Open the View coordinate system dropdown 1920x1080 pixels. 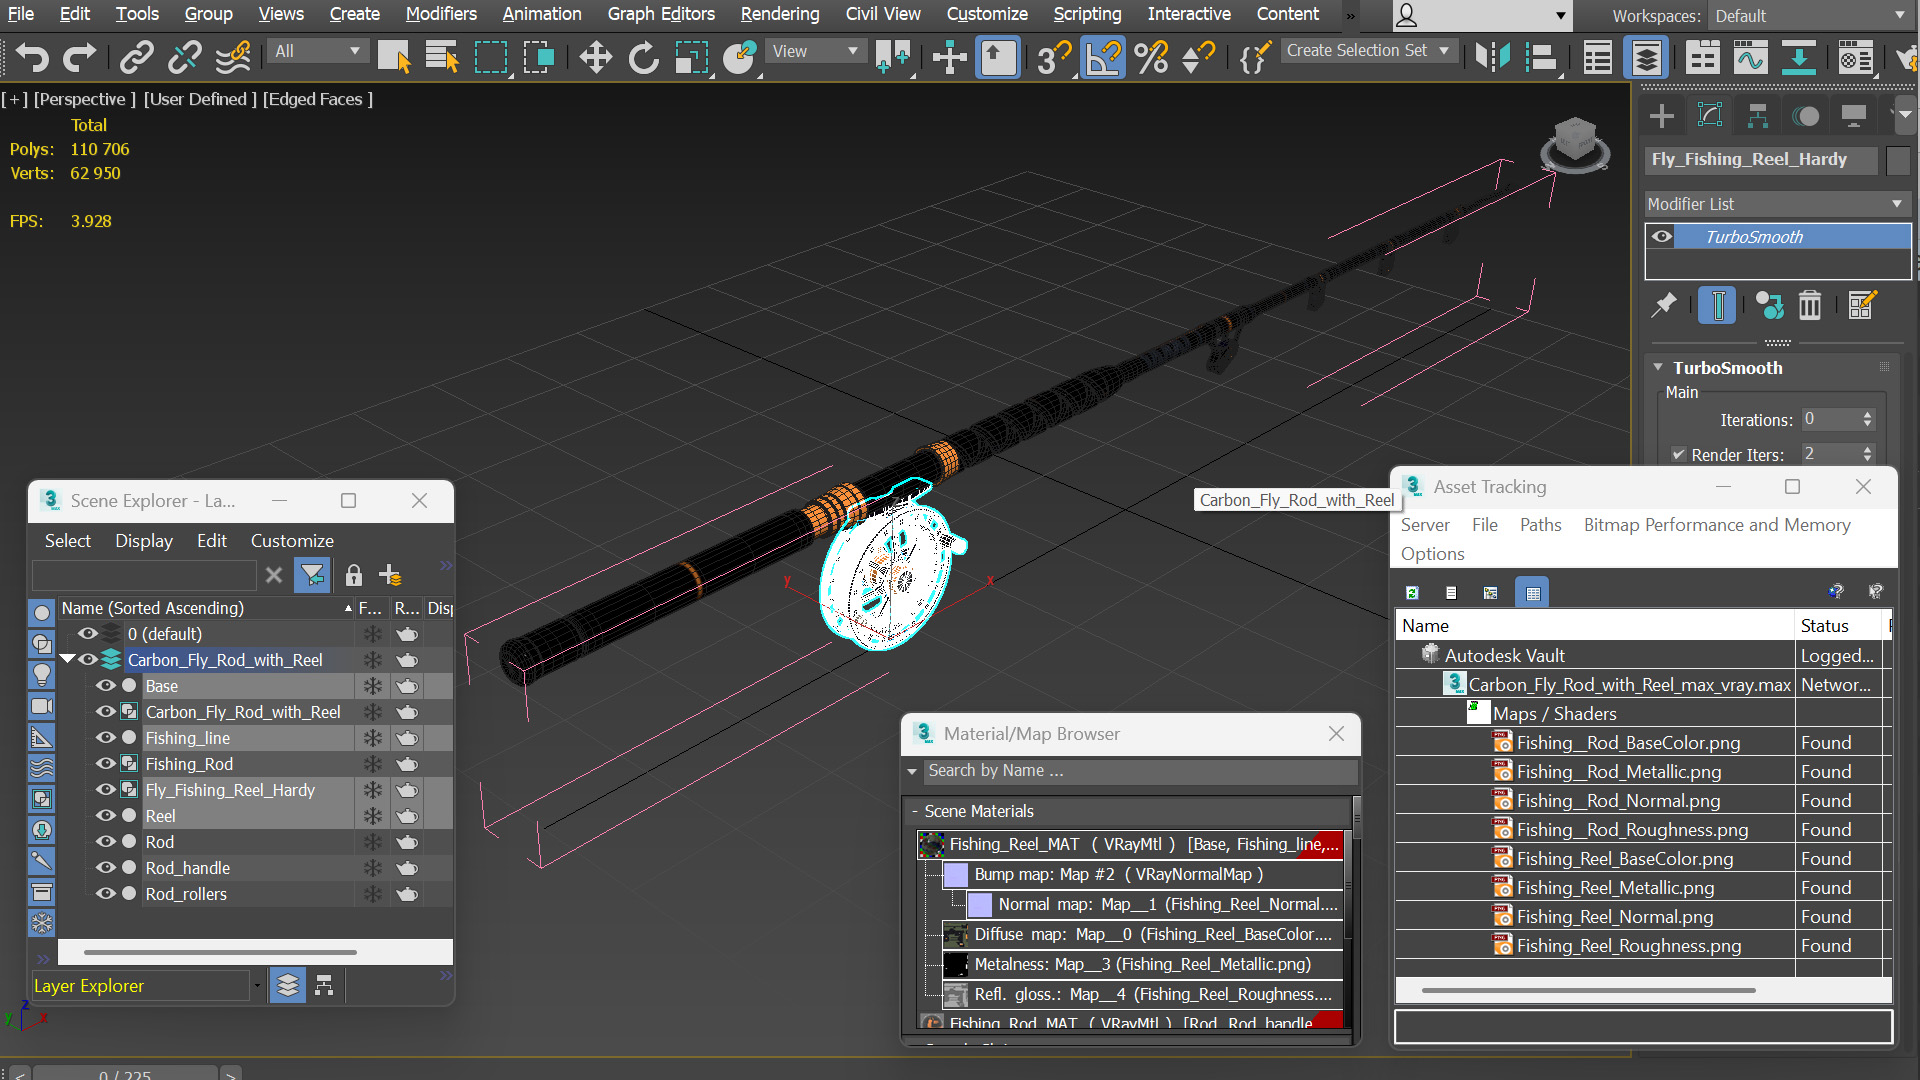[x=815, y=51]
